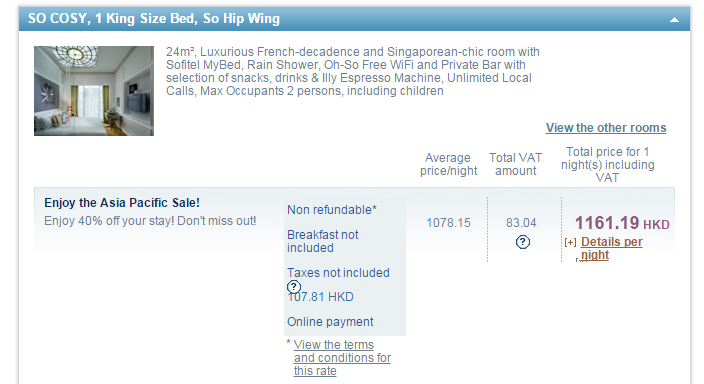Open Details per night link
Viewport: 704px width, 384px height.
[x=611, y=248]
